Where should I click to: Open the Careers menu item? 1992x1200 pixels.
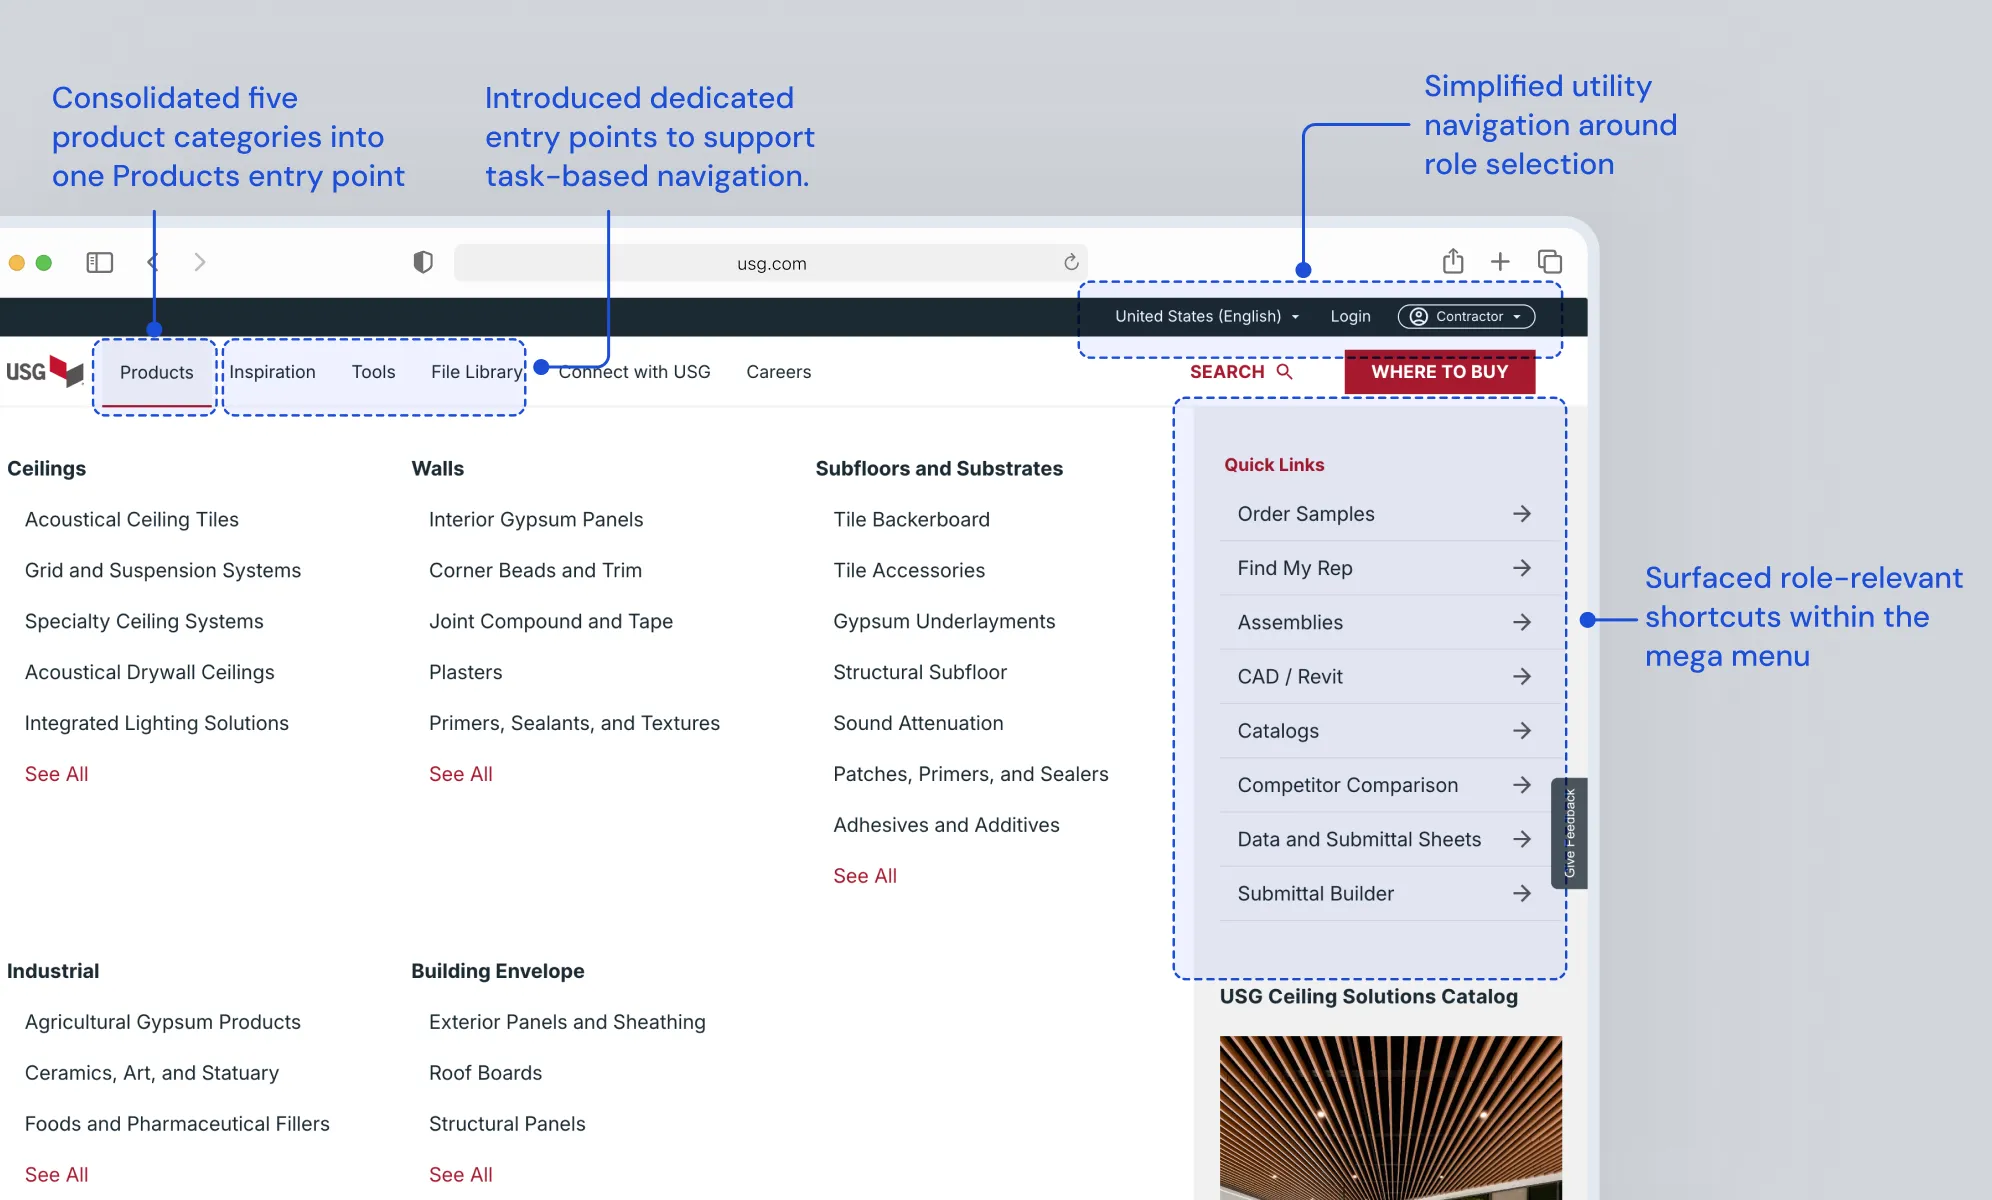[x=778, y=372]
